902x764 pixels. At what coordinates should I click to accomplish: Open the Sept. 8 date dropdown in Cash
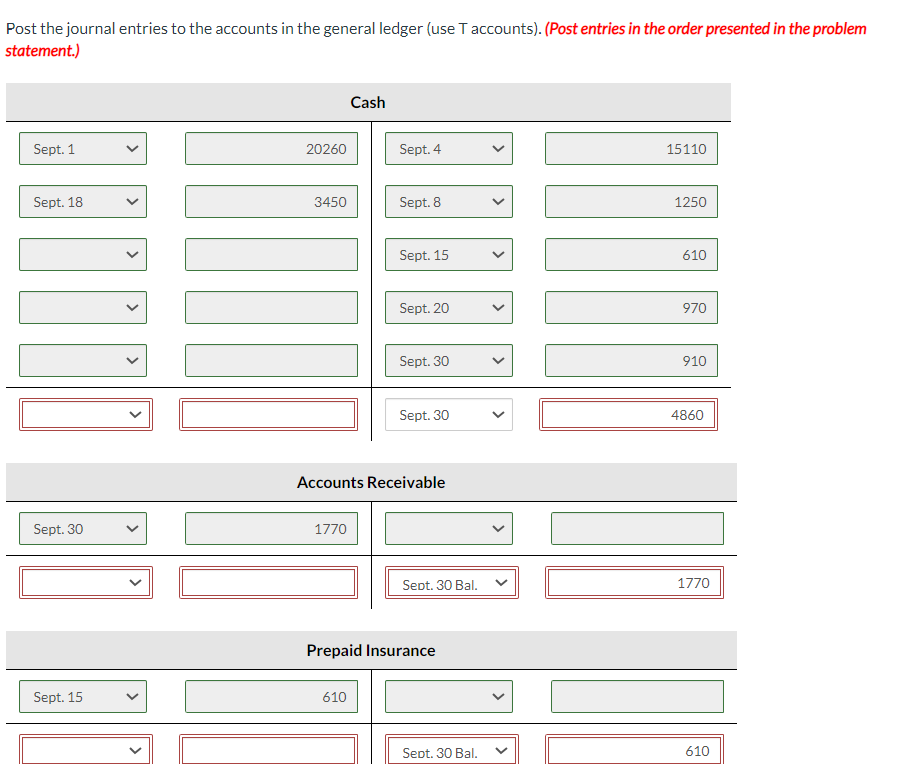tap(449, 202)
